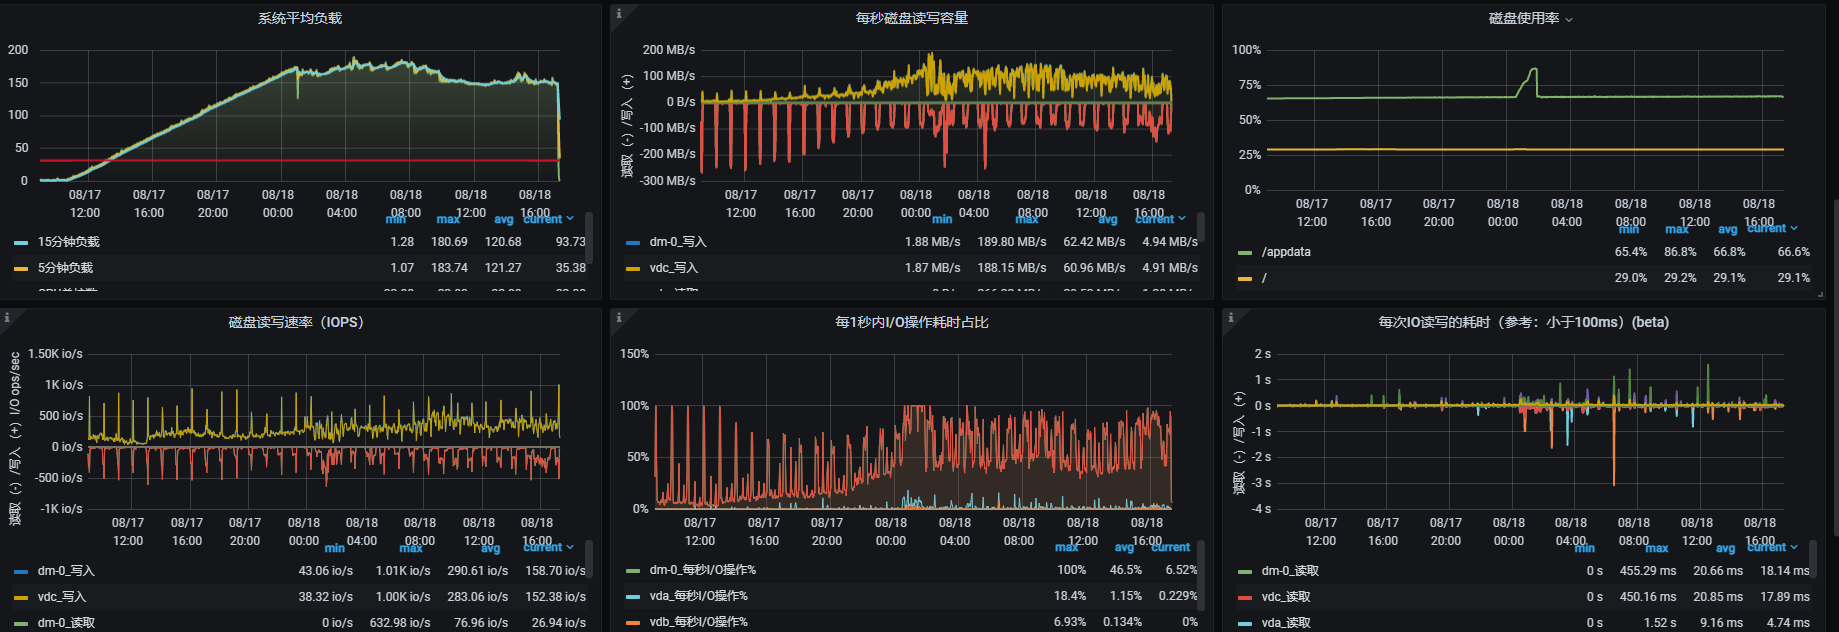The width and height of the screenshot is (1839, 632).
Task: Toggle vdc_写入 series in disk throughput legend
Action: coord(674,268)
